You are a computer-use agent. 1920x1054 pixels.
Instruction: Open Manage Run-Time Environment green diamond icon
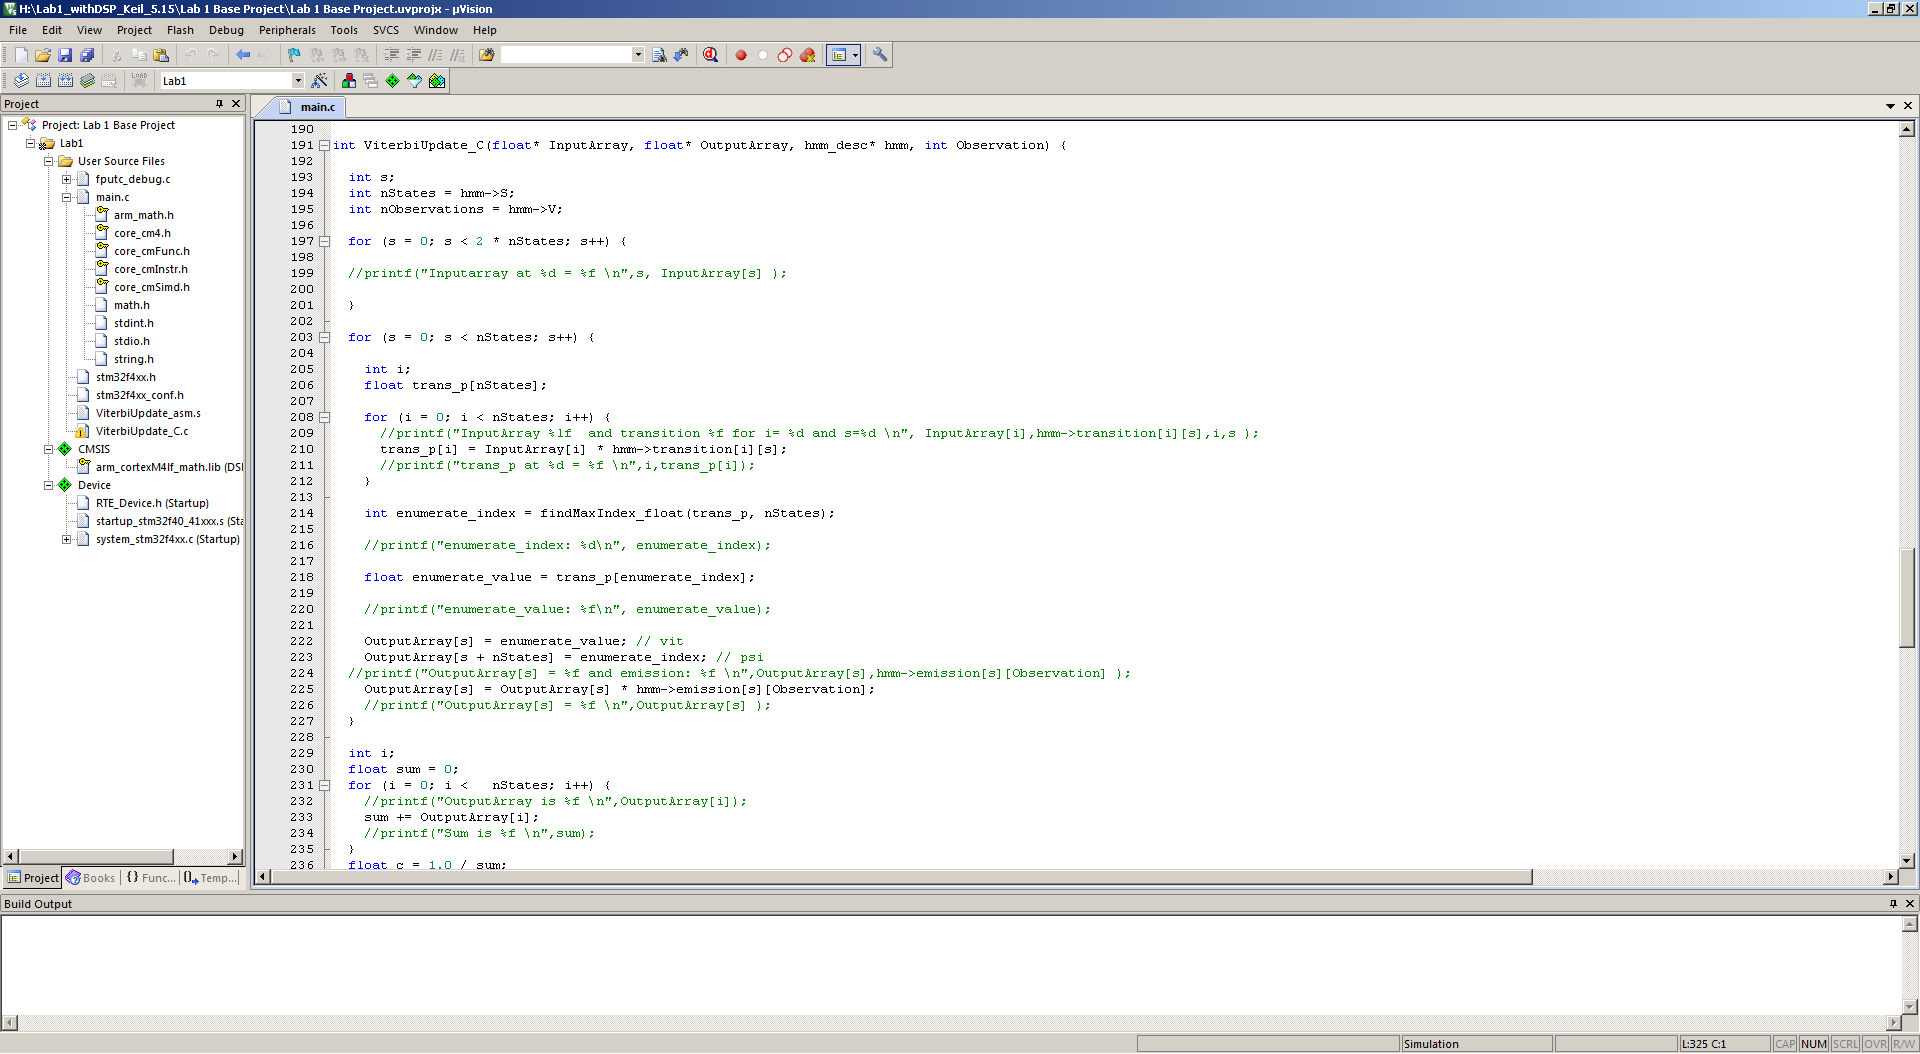pos(392,81)
